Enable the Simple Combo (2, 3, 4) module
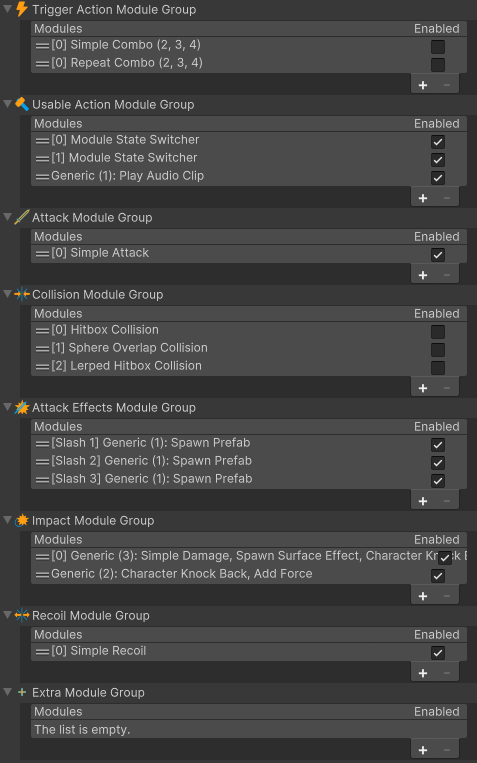This screenshot has width=477, height=763. [x=438, y=47]
